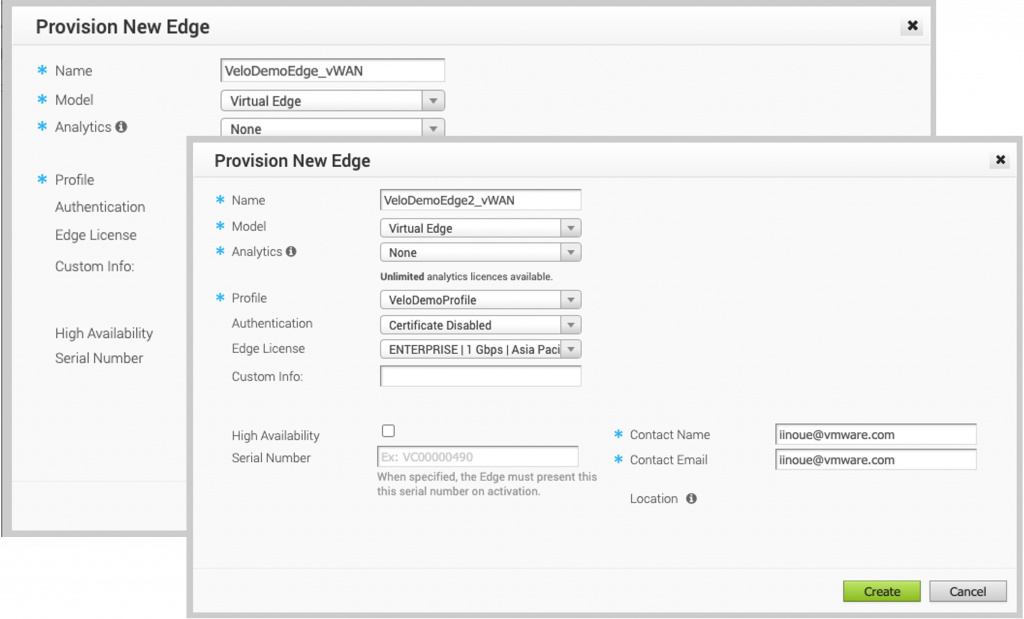Expand the Analytics dropdown set to None

480,253
